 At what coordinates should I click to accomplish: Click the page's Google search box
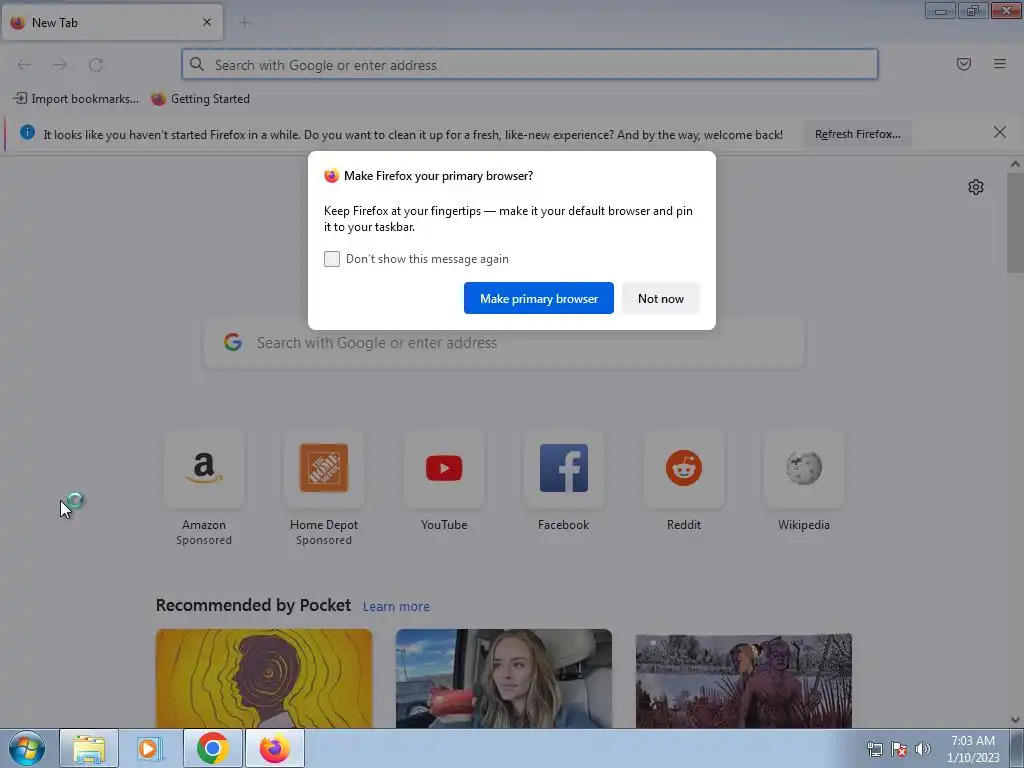pyautogui.click(x=504, y=343)
